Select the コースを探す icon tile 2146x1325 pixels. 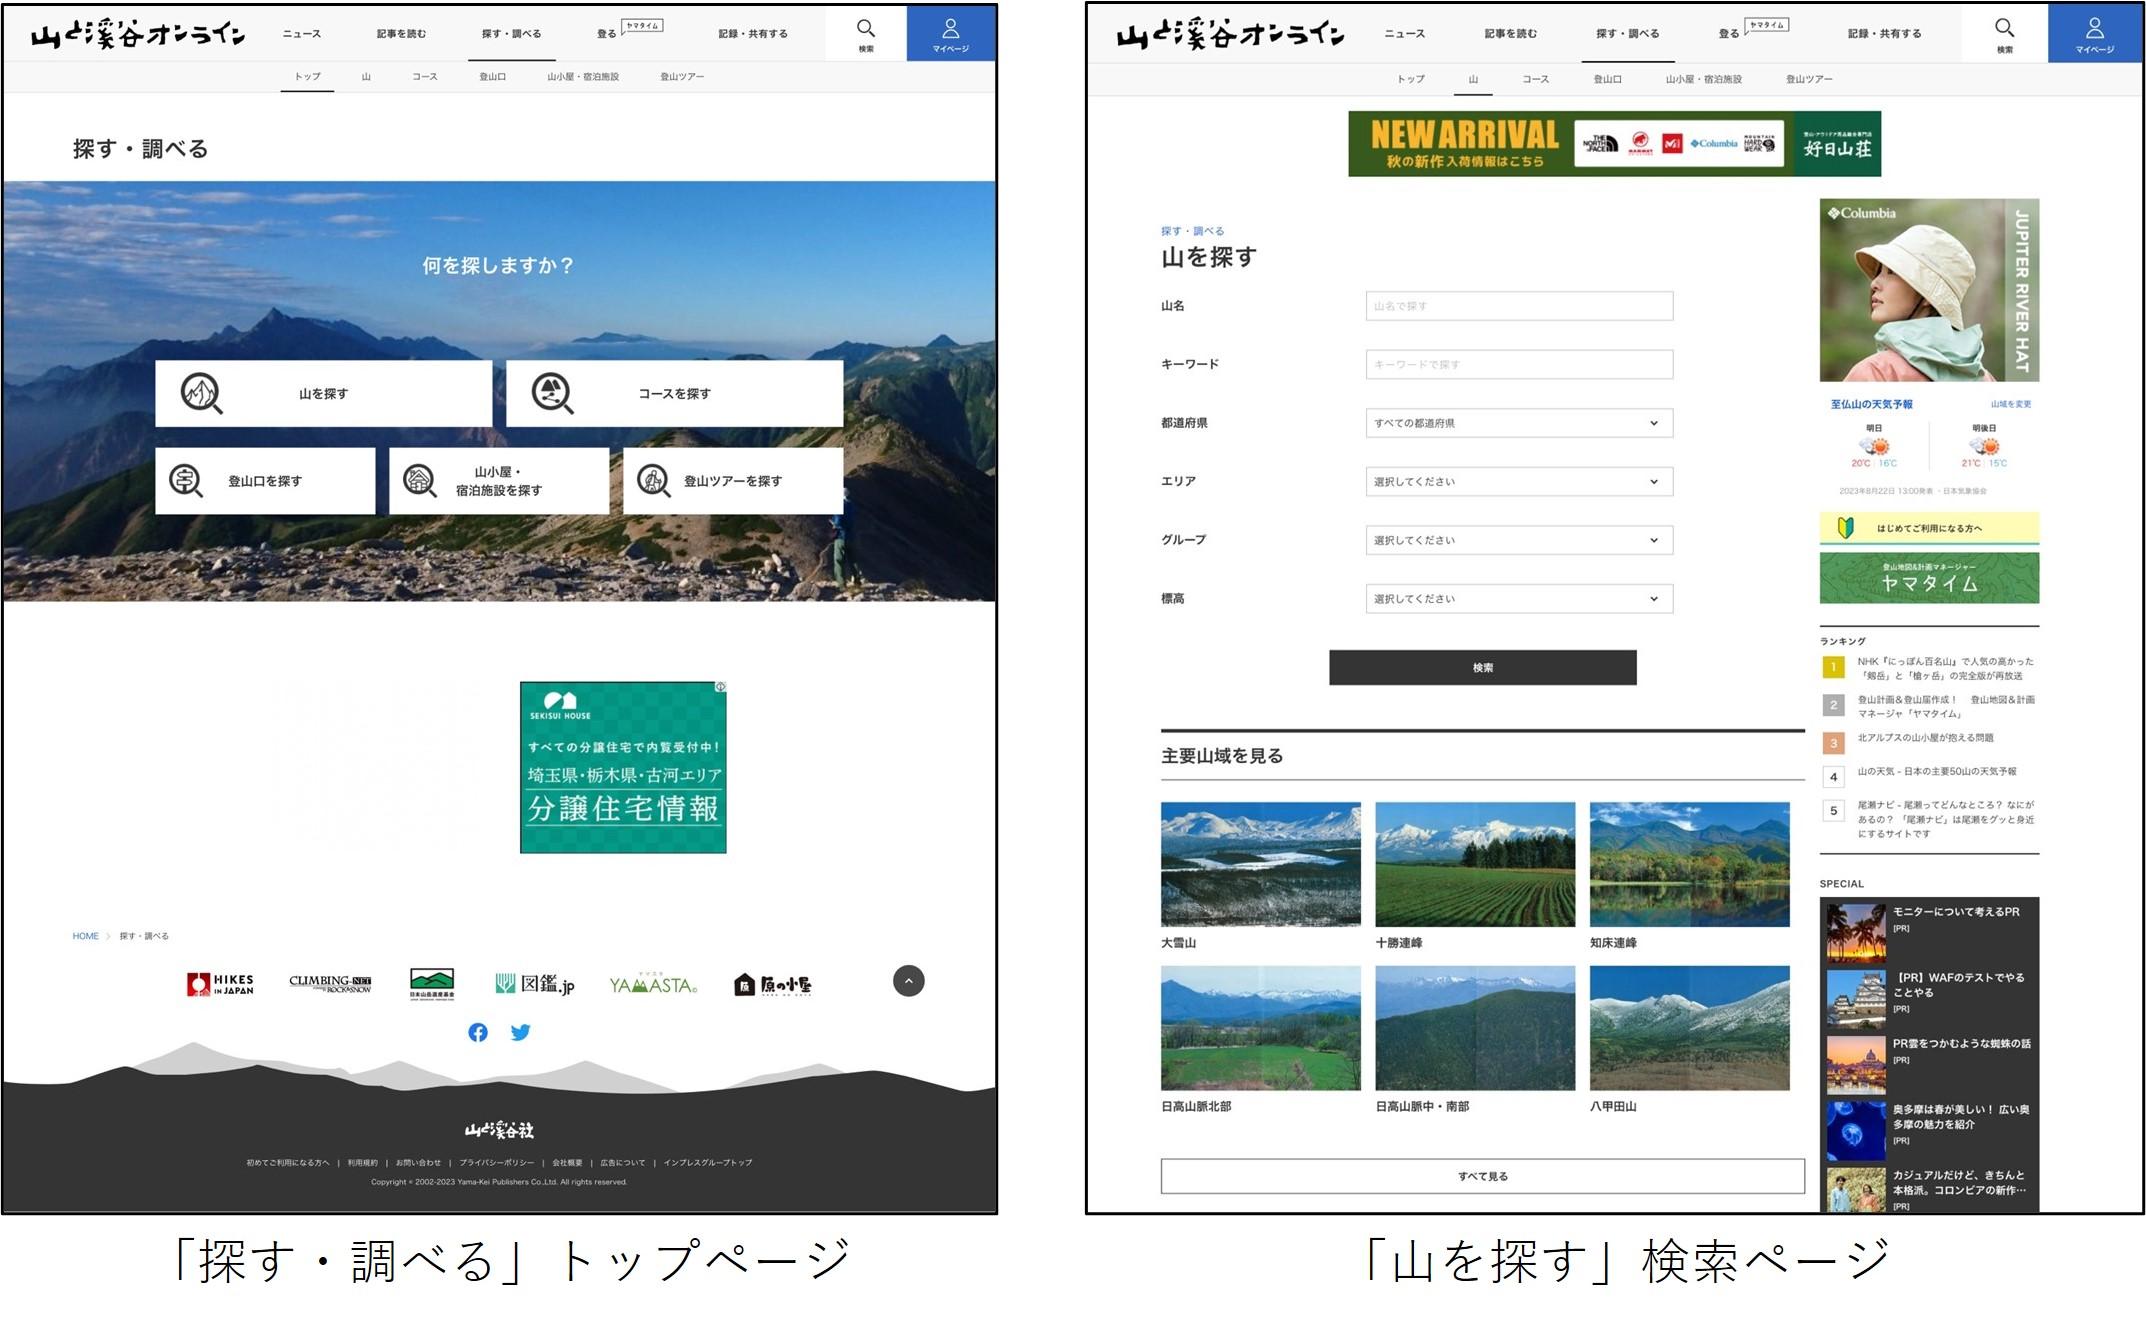[552, 394]
